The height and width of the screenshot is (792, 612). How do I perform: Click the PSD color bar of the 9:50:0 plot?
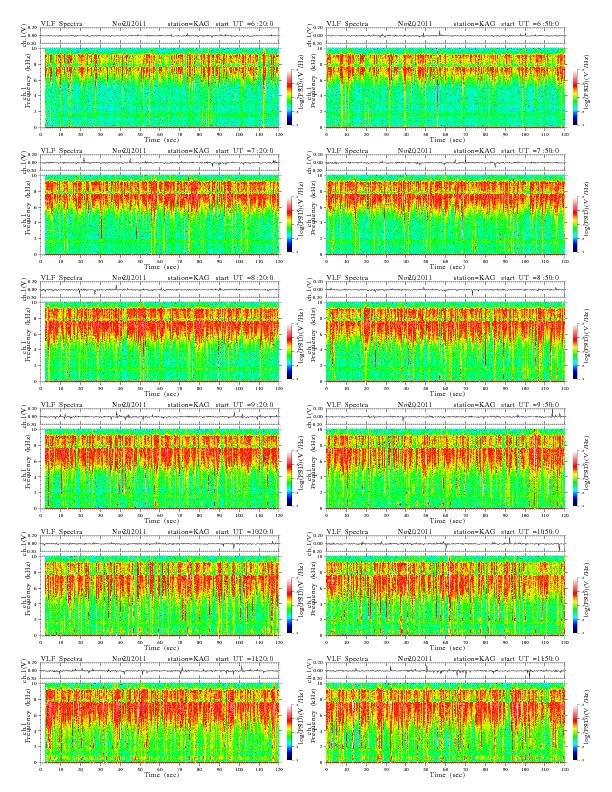(x=576, y=478)
